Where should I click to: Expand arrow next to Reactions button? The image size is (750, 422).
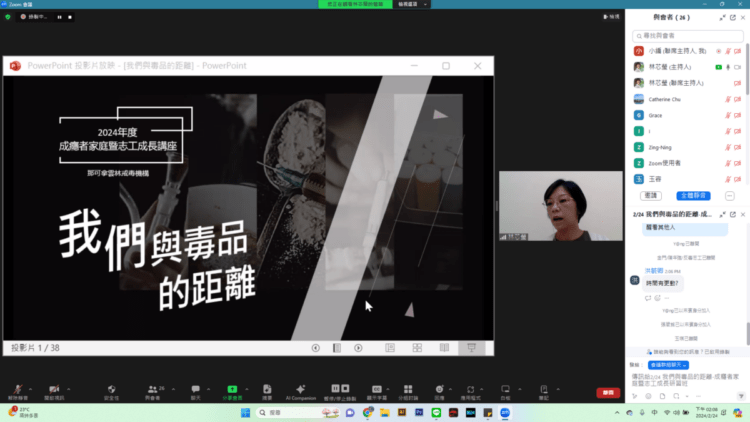tap(450, 389)
